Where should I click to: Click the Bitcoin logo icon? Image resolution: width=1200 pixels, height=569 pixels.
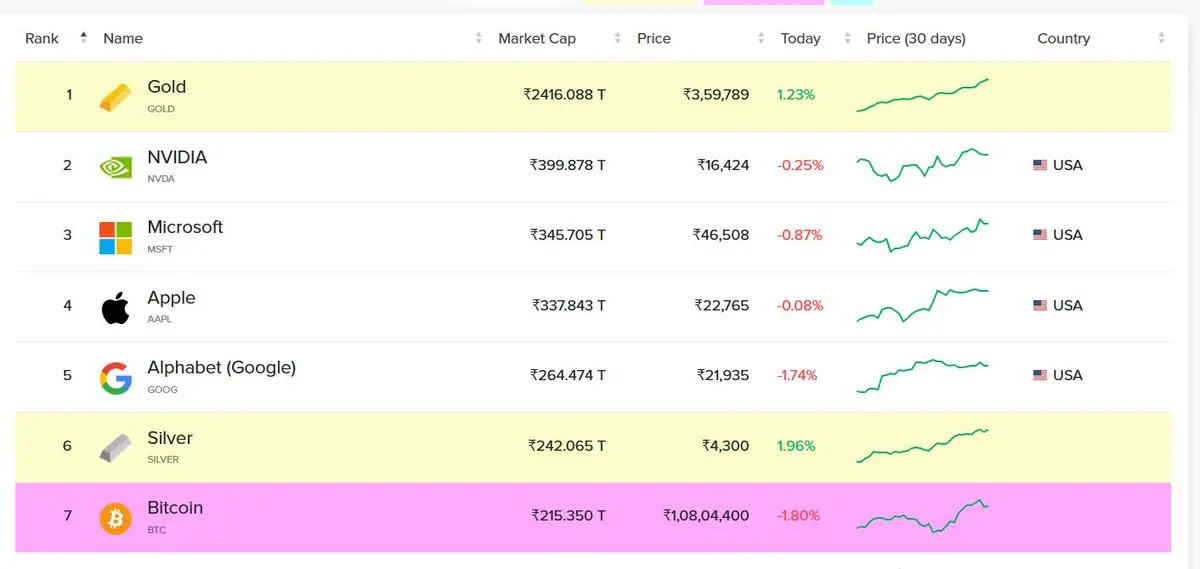[x=115, y=518]
